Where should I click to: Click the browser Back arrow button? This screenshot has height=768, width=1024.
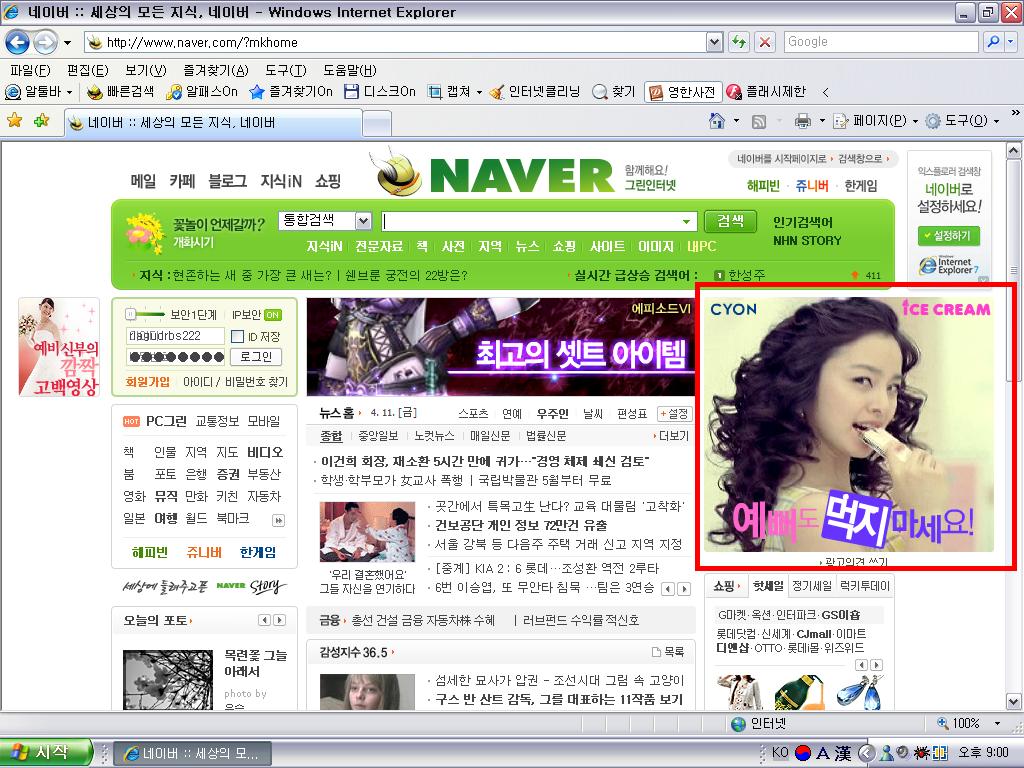(x=16, y=43)
